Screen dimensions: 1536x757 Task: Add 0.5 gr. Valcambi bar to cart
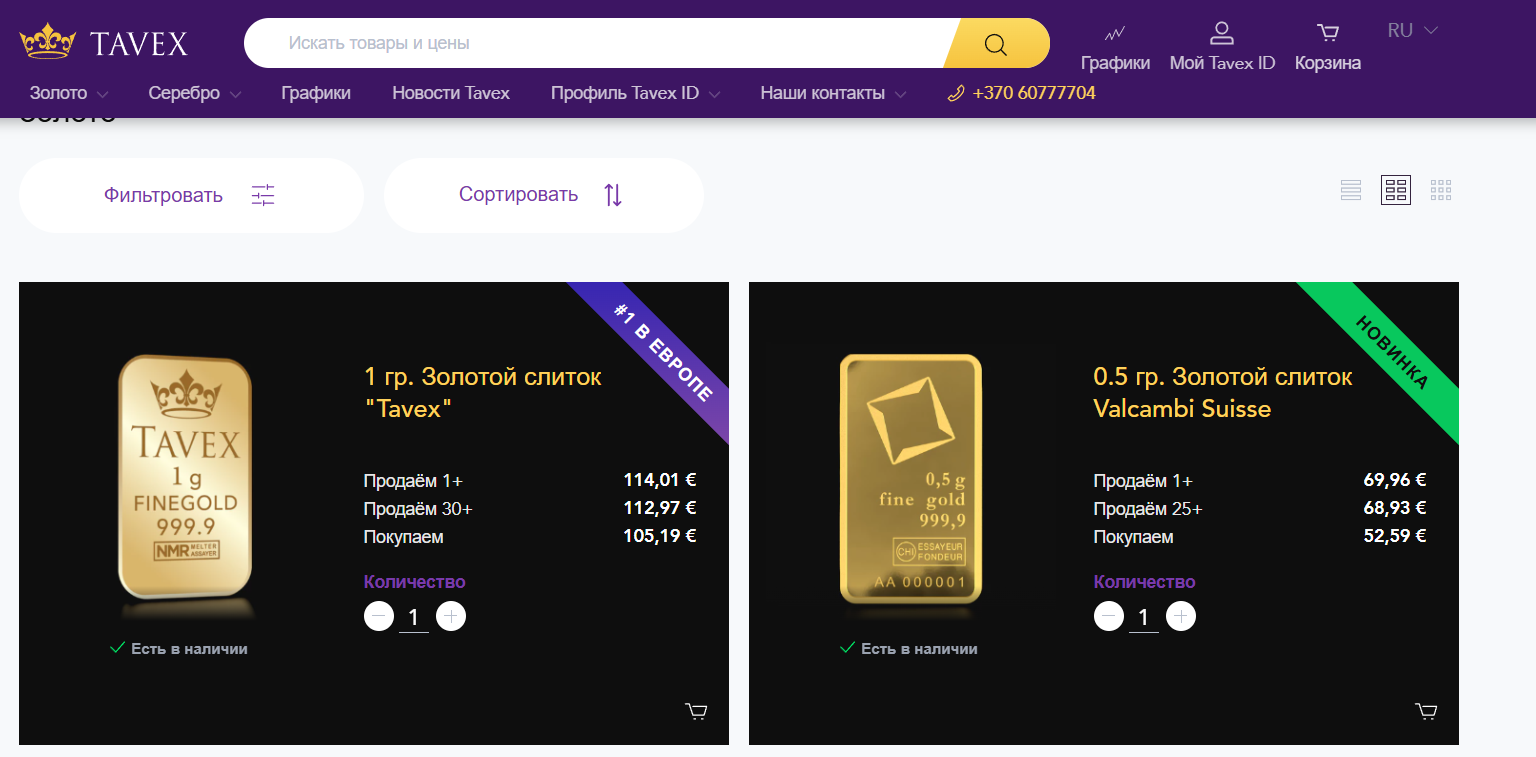coord(1426,712)
